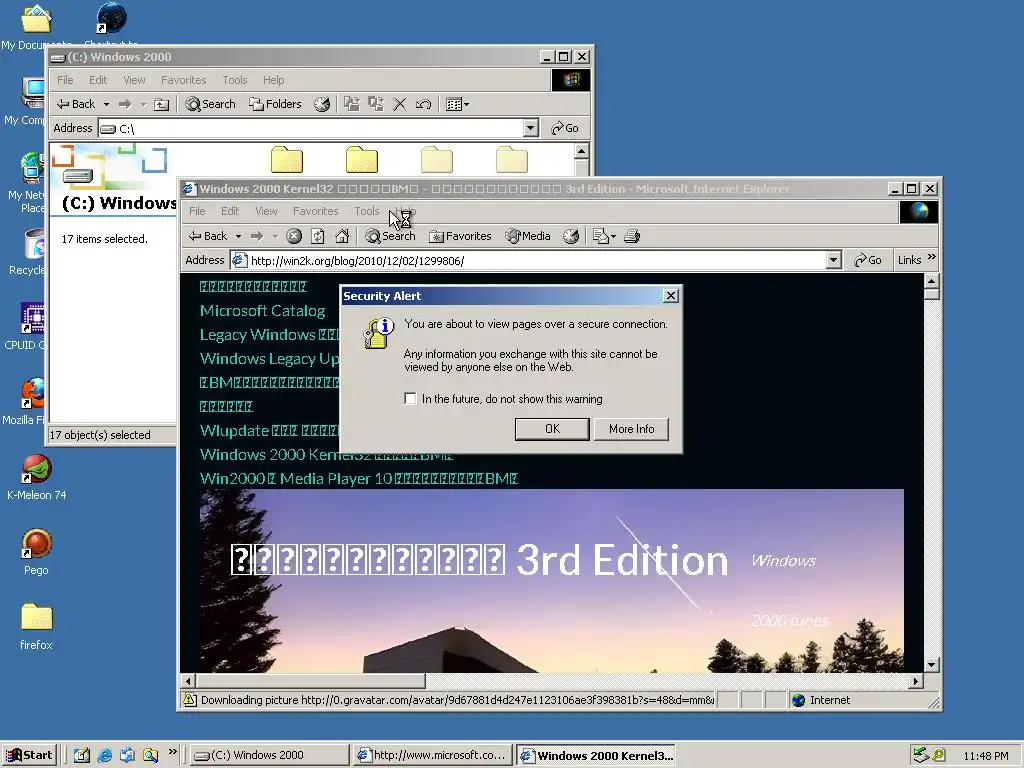Expand Links bar chevron in Internet Explorer

click(932, 257)
